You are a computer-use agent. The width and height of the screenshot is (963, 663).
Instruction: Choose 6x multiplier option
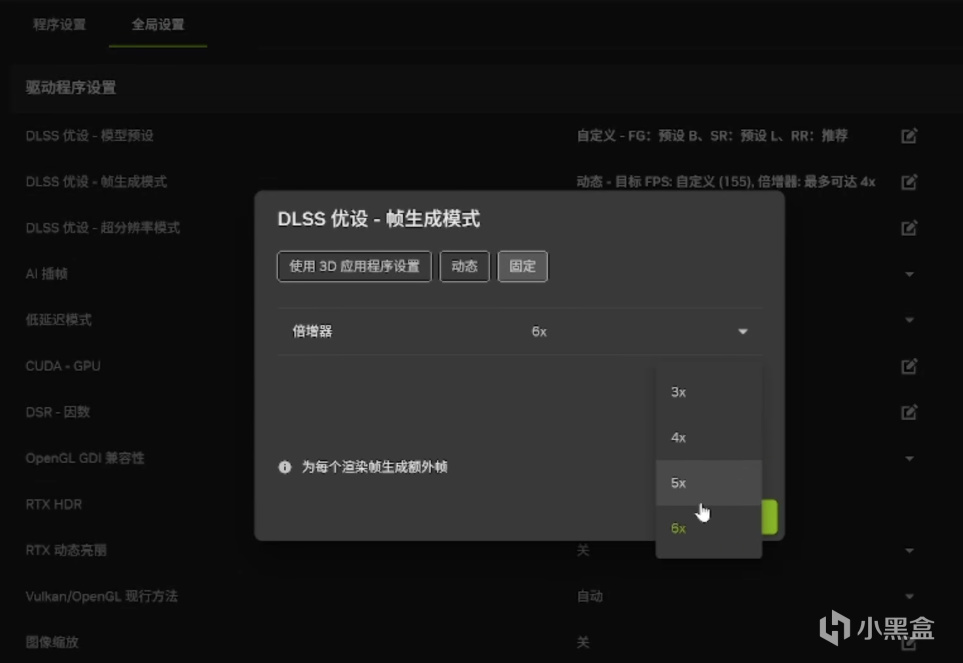709,528
